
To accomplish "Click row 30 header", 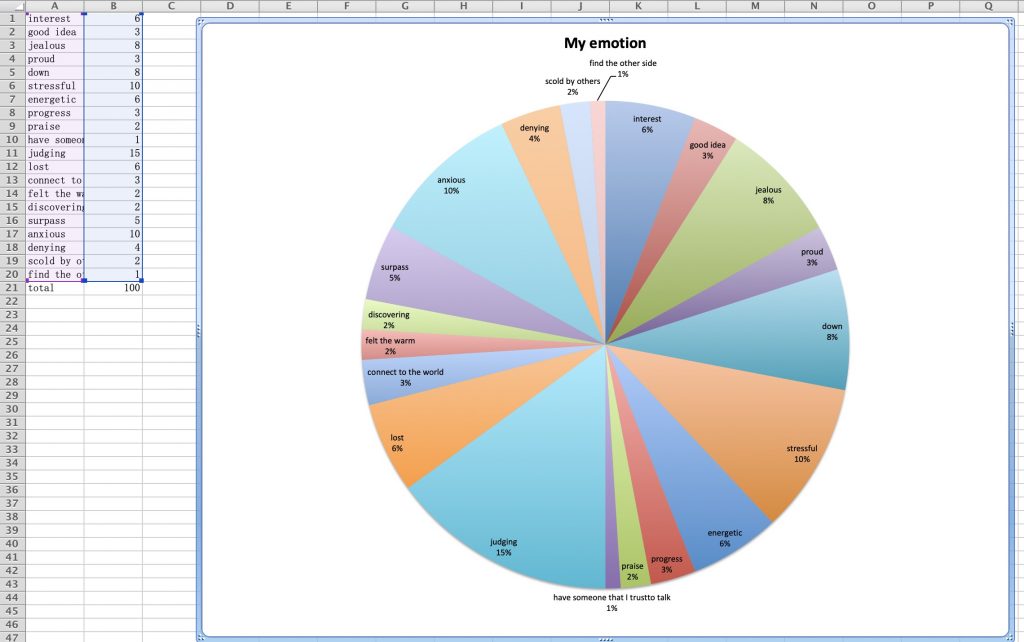I will pyautogui.click(x=12, y=409).
